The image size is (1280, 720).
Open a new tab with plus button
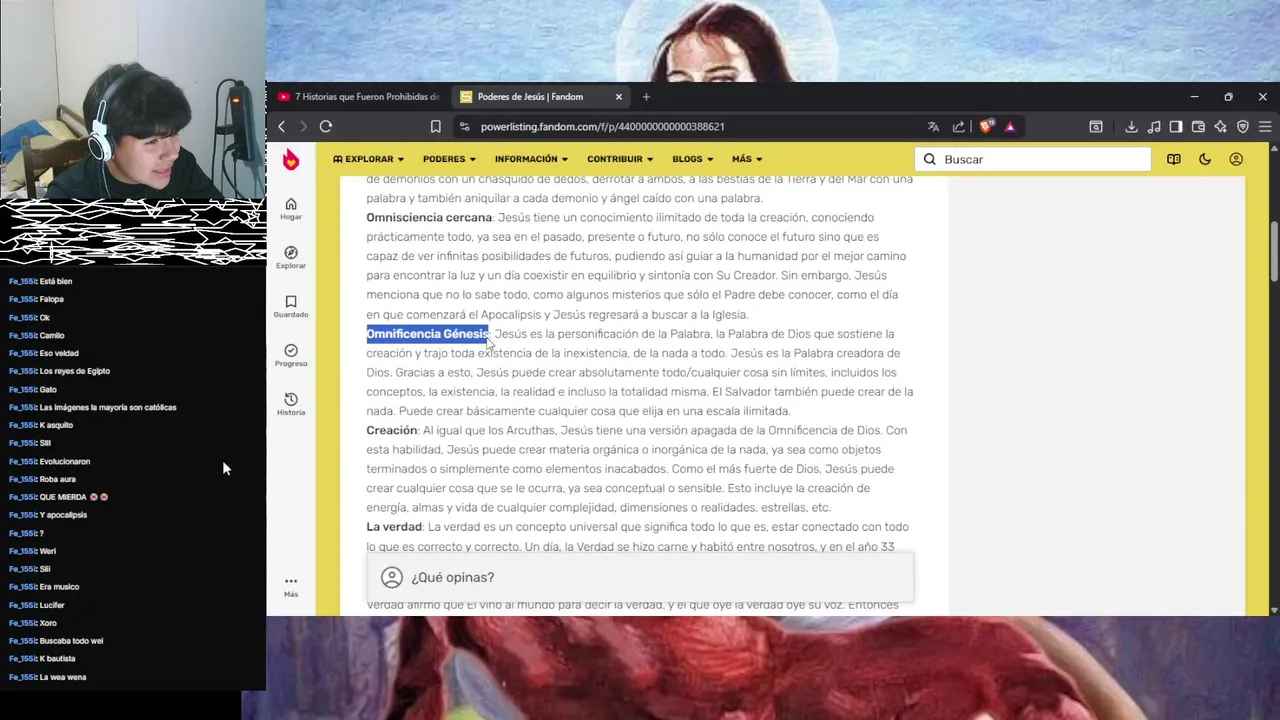tap(646, 97)
